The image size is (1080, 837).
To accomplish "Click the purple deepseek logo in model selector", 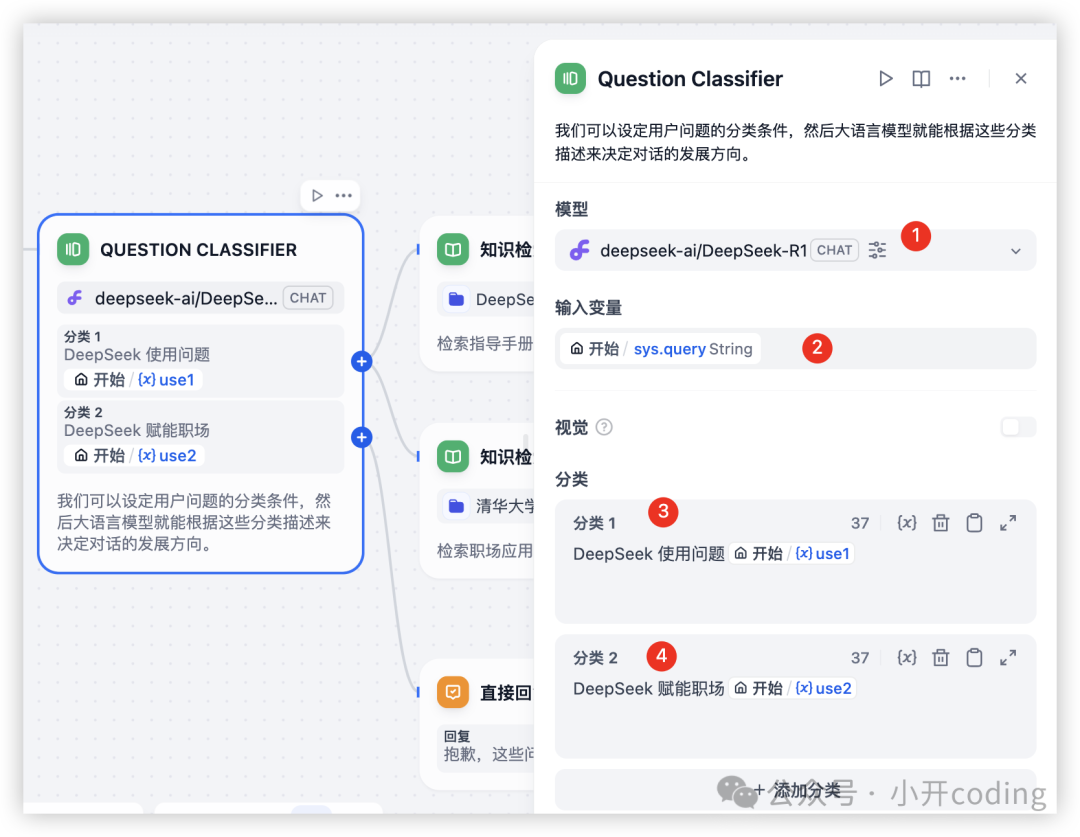I will [x=579, y=250].
